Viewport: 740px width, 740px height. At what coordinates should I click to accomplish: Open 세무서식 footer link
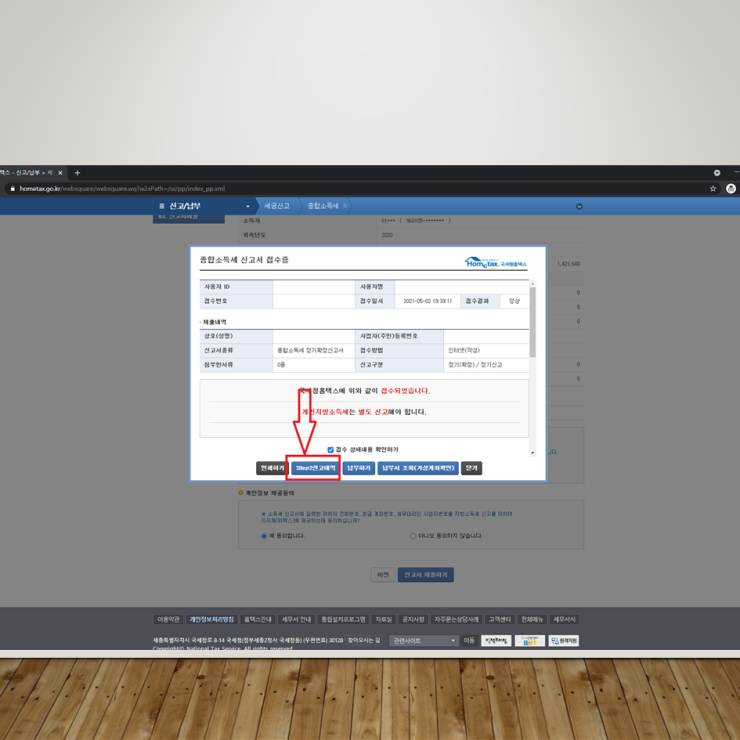click(x=564, y=619)
